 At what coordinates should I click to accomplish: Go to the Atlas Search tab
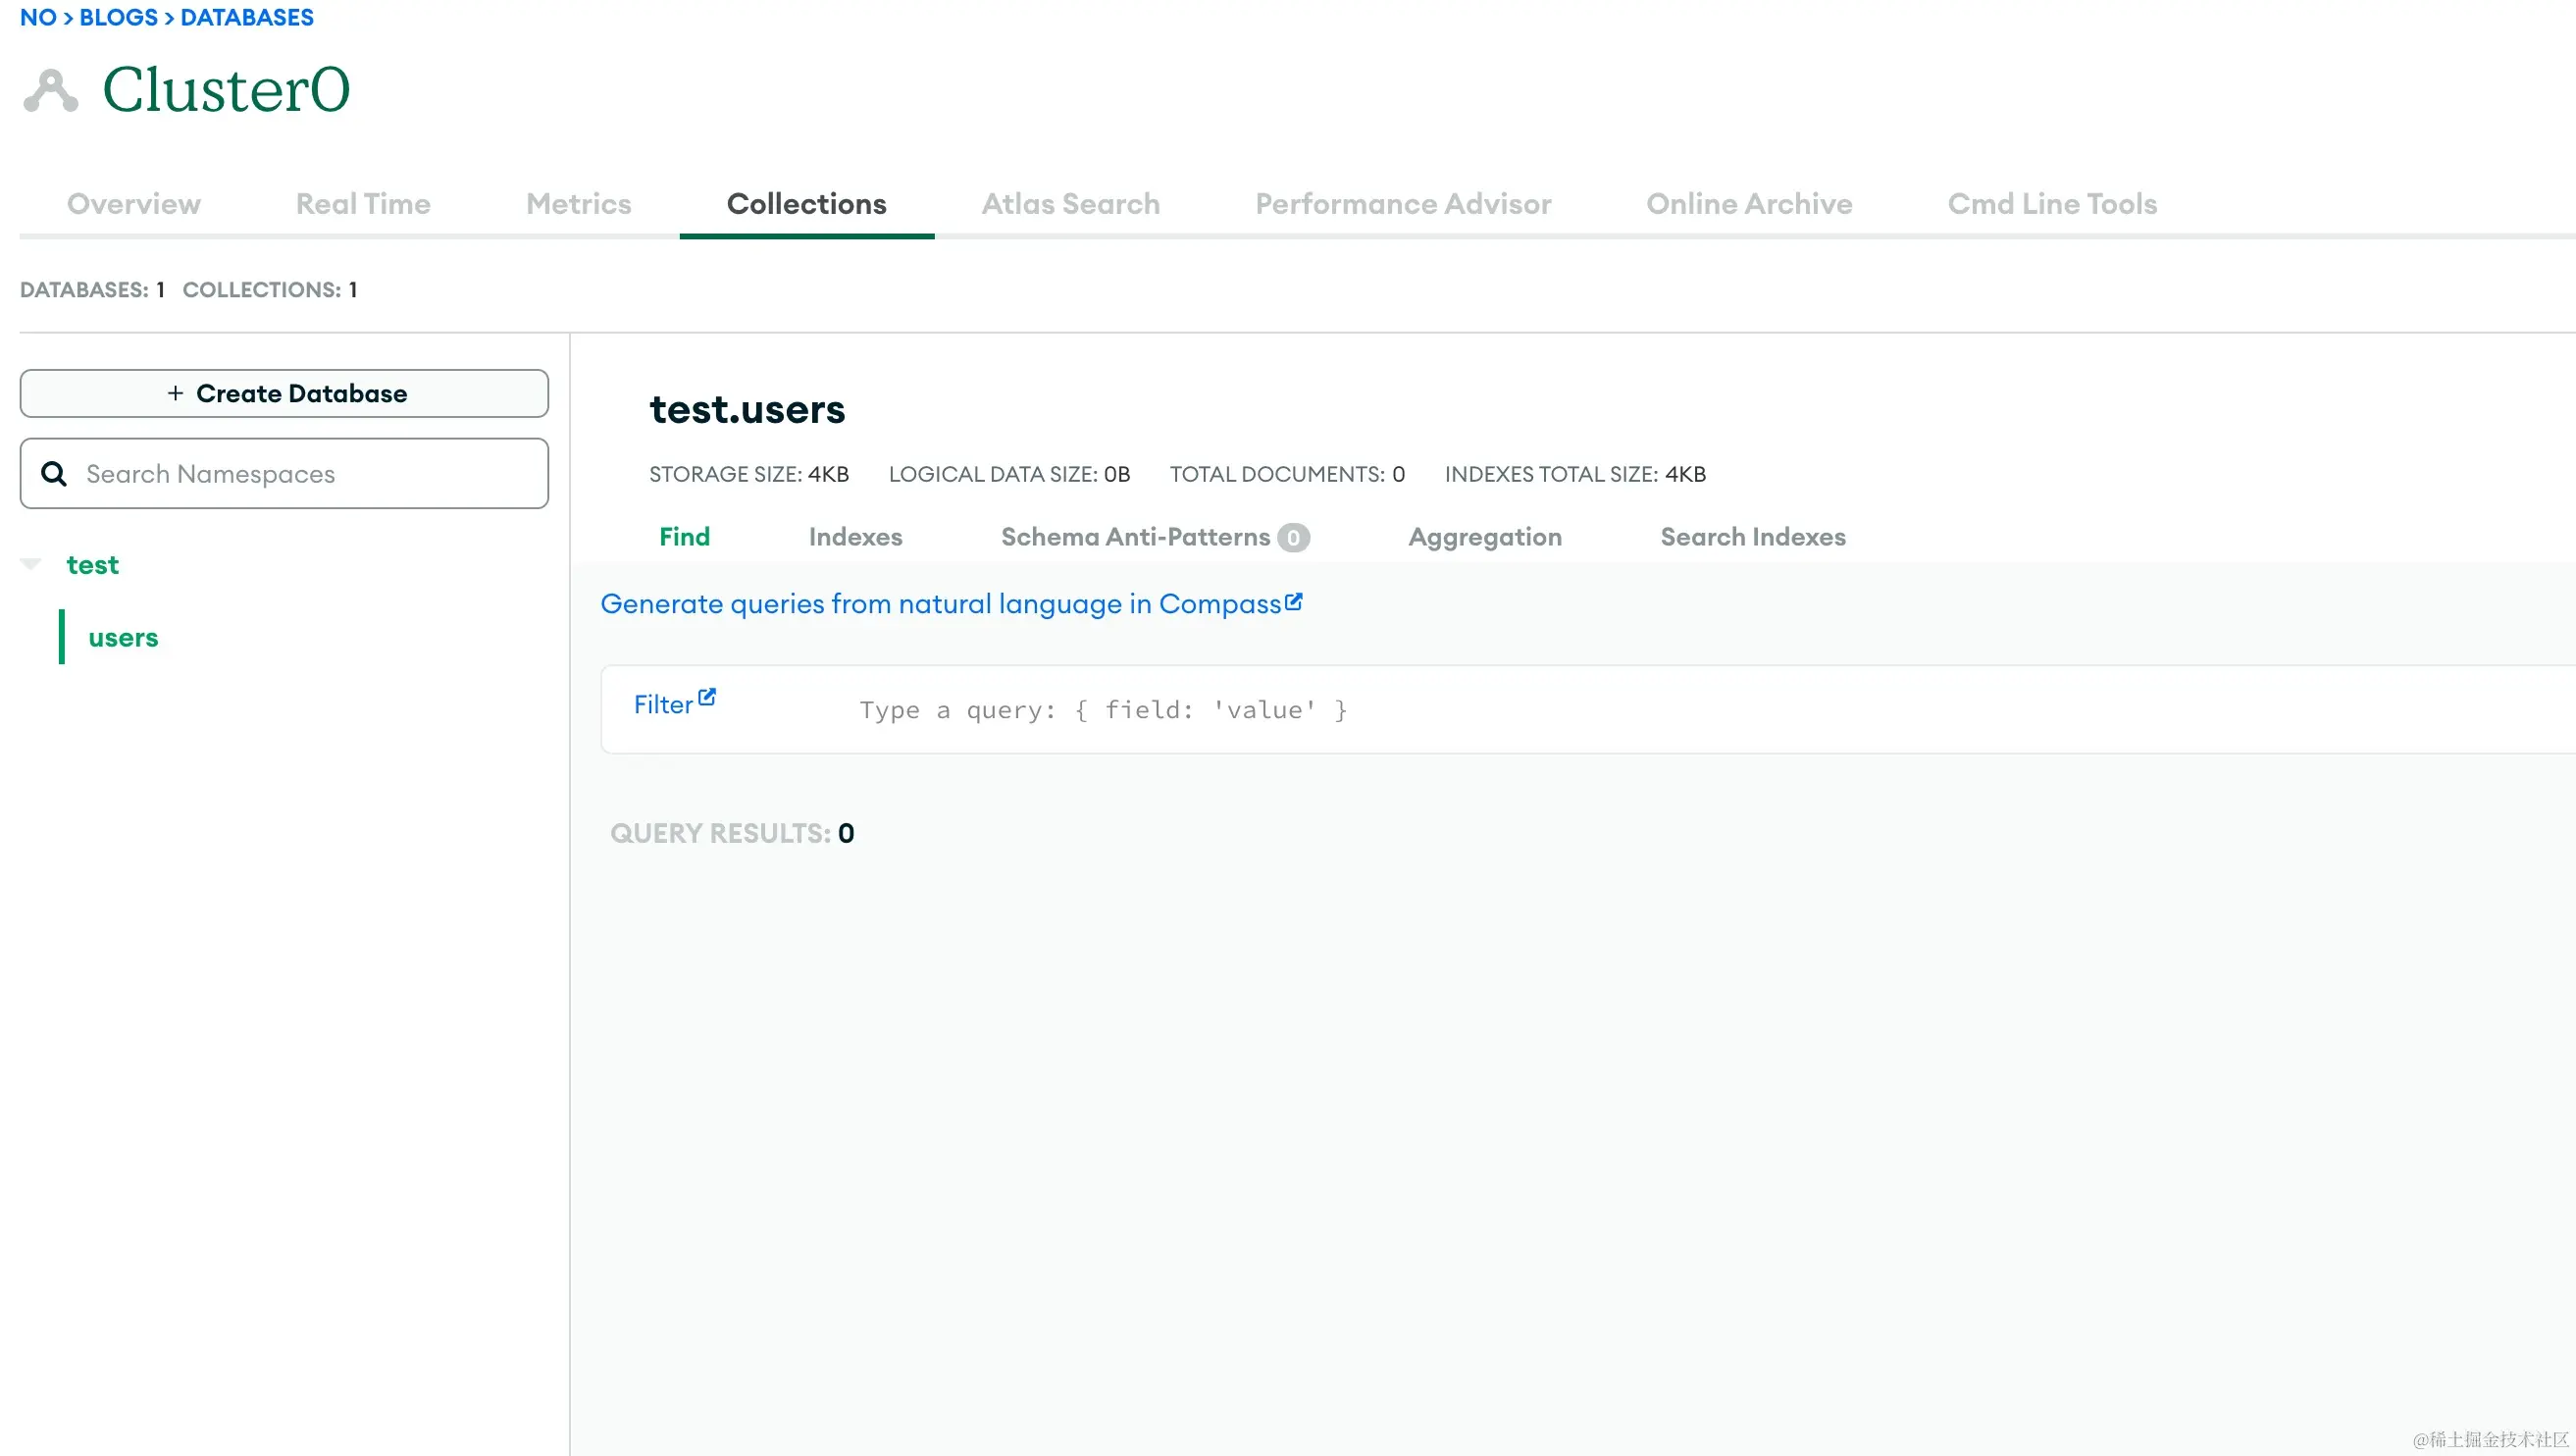point(1070,204)
